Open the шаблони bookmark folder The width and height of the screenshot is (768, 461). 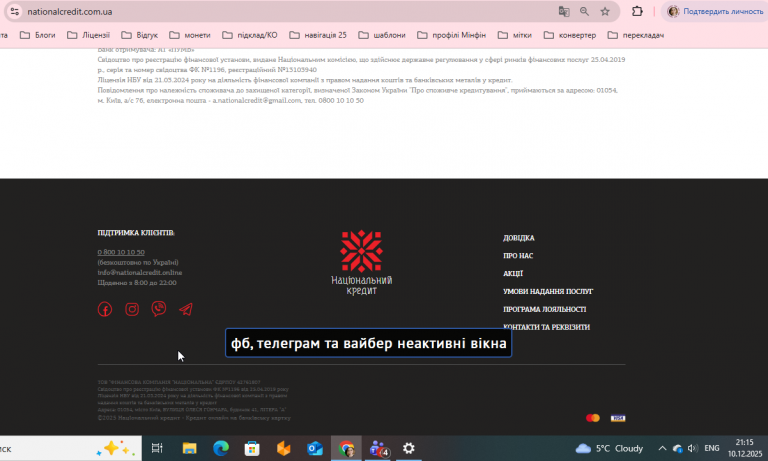tap(382, 35)
